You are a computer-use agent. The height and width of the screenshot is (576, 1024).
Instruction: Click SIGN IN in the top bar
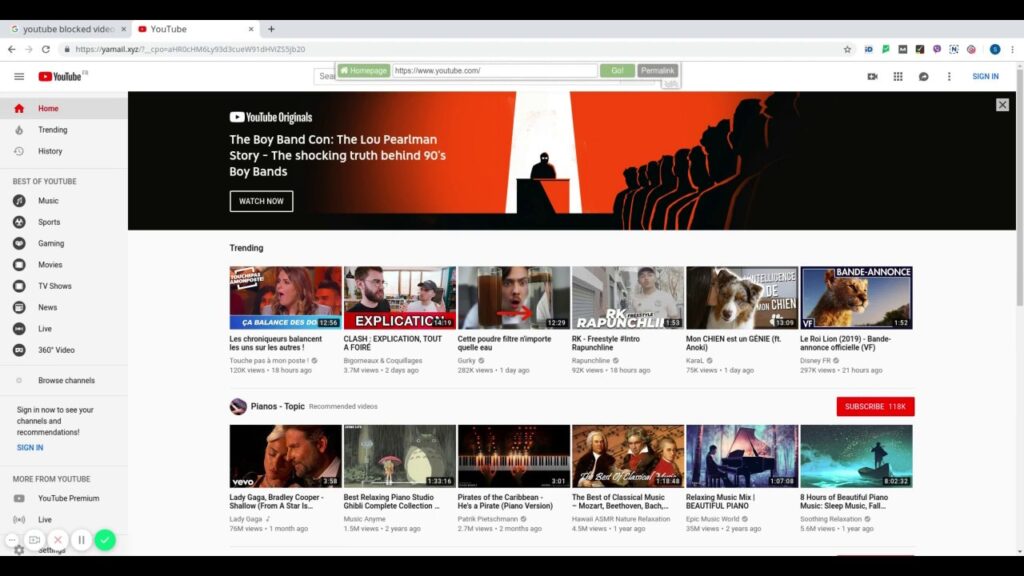[x=985, y=76]
